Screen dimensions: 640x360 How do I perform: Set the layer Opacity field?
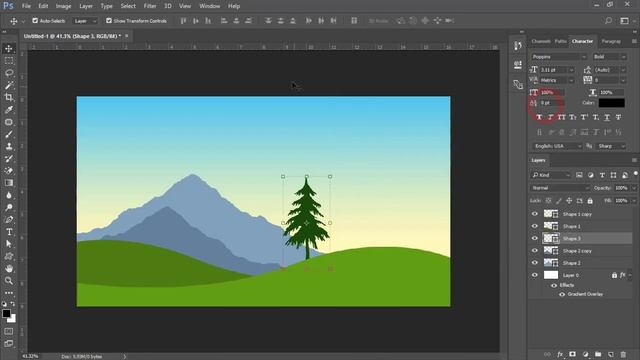coord(621,188)
